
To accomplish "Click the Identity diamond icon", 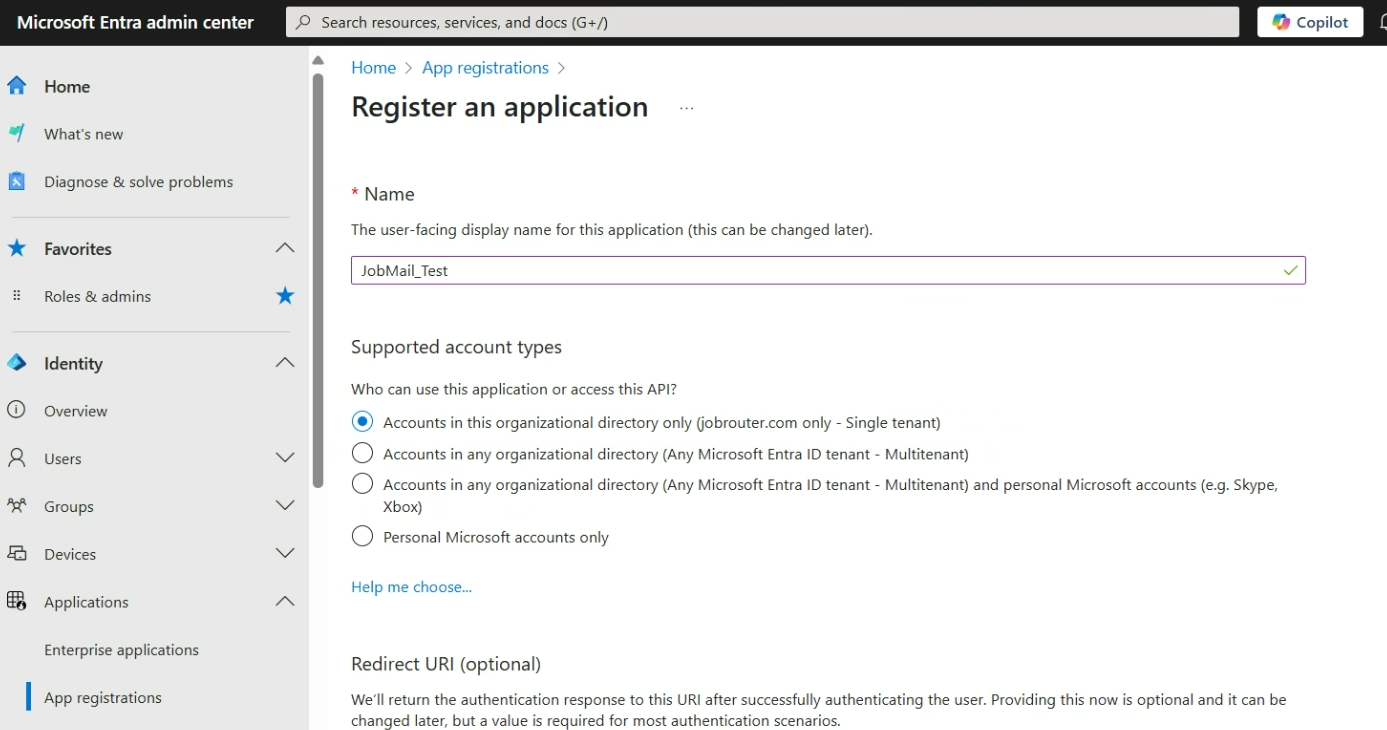I will 17,363.
